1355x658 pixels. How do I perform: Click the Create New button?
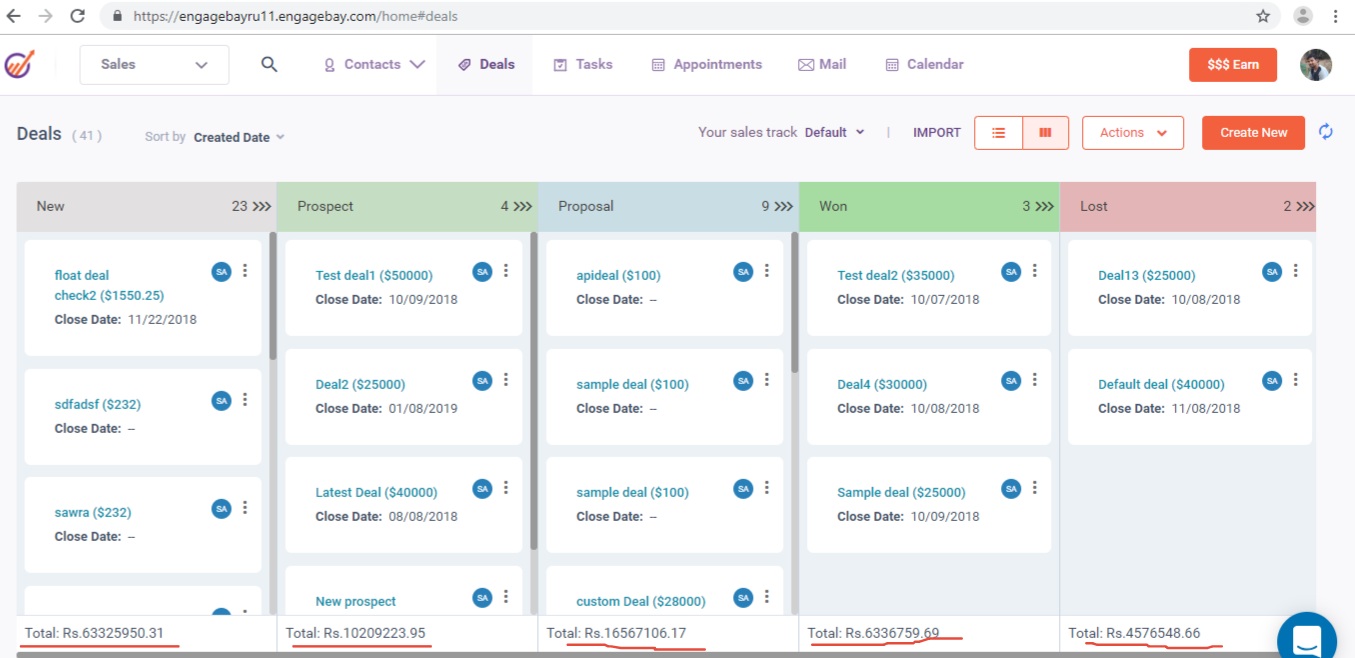point(1253,132)
